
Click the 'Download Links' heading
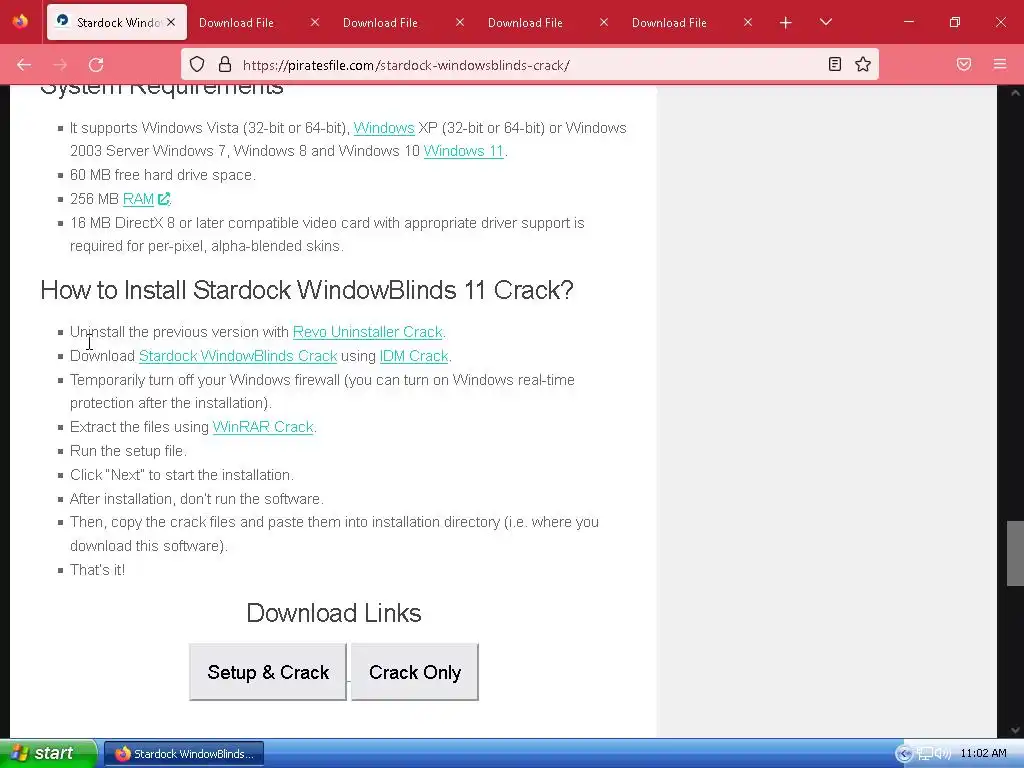pyautogui.click(x=334, y=613)
